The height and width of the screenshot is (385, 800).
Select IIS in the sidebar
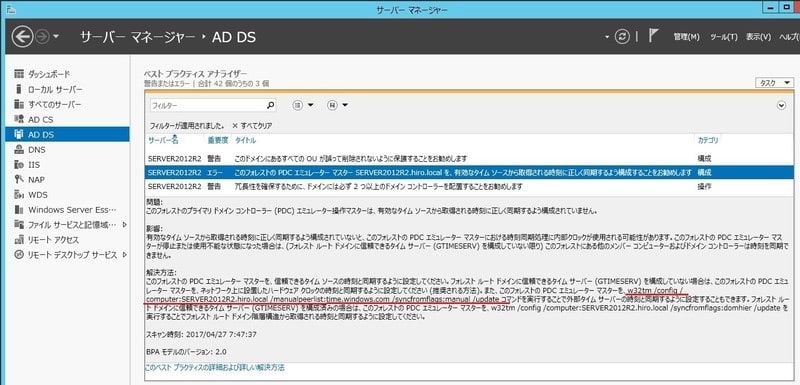[x=34, y=165]
